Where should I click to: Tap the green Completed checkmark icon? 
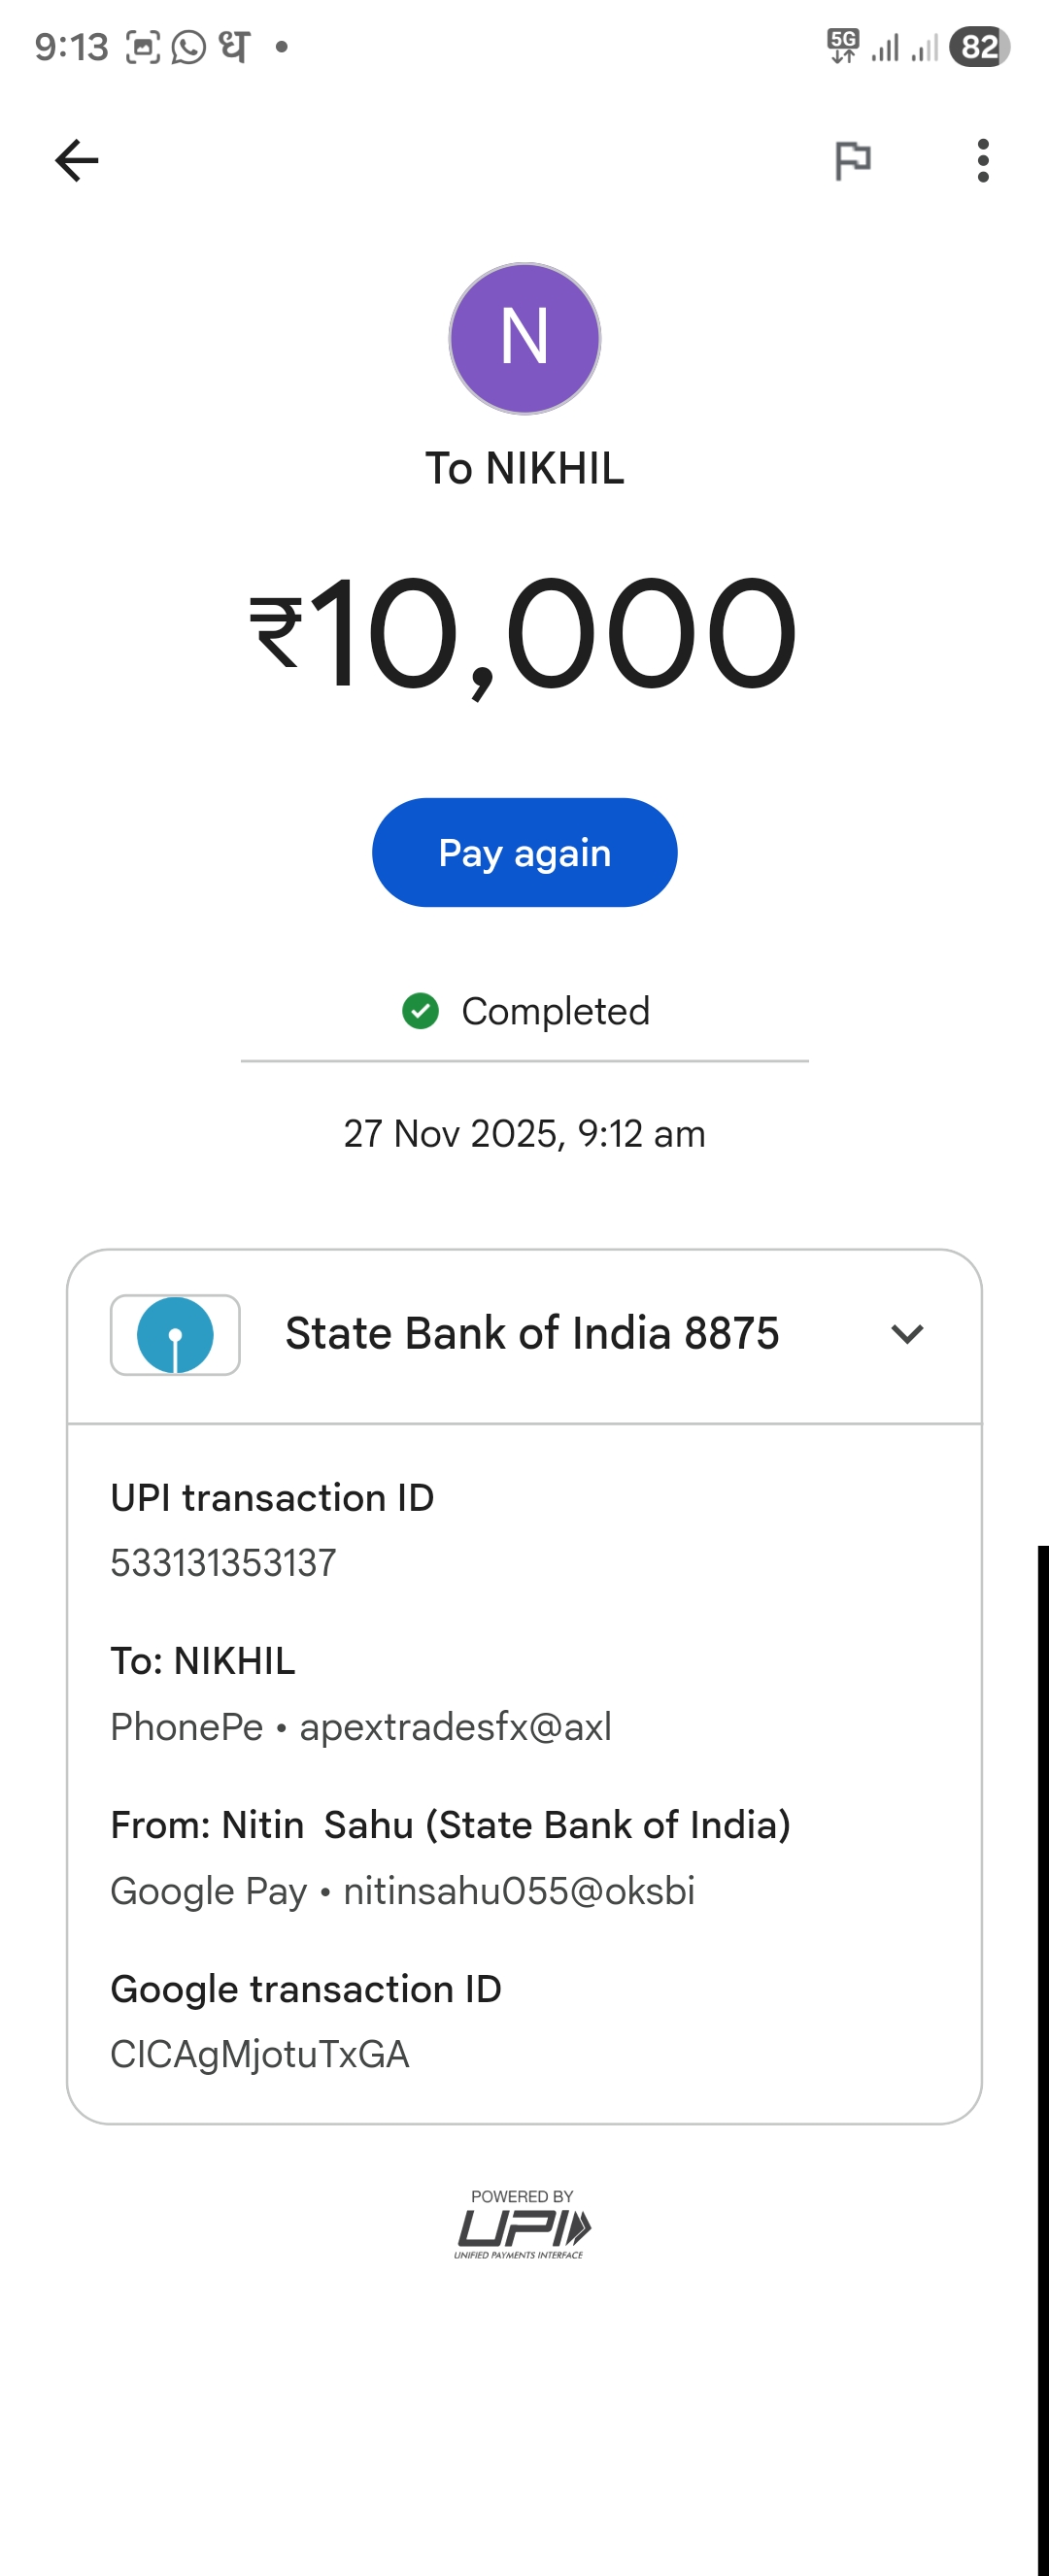(420, 1011)
